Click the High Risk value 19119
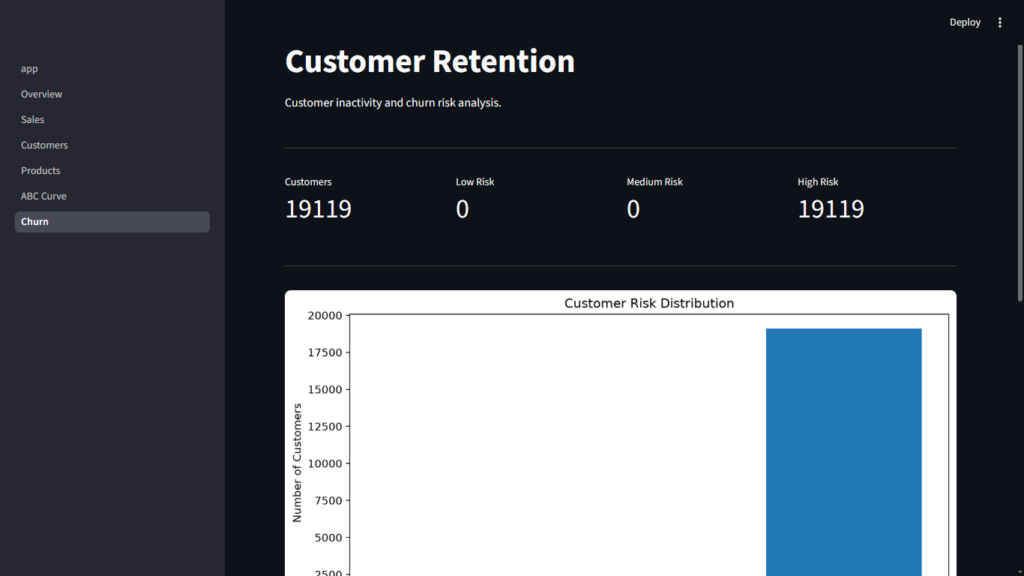The height and width of the screenshot is (576, 1024). click(x=831, y=209)
